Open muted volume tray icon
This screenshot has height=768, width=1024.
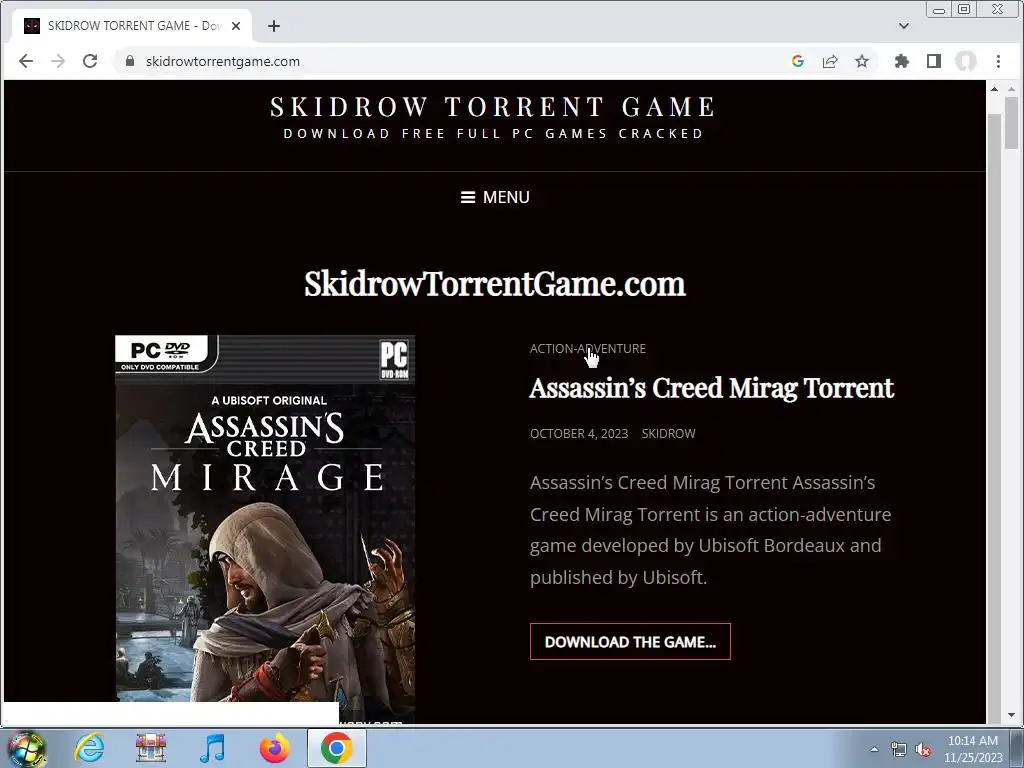[923, 750]
